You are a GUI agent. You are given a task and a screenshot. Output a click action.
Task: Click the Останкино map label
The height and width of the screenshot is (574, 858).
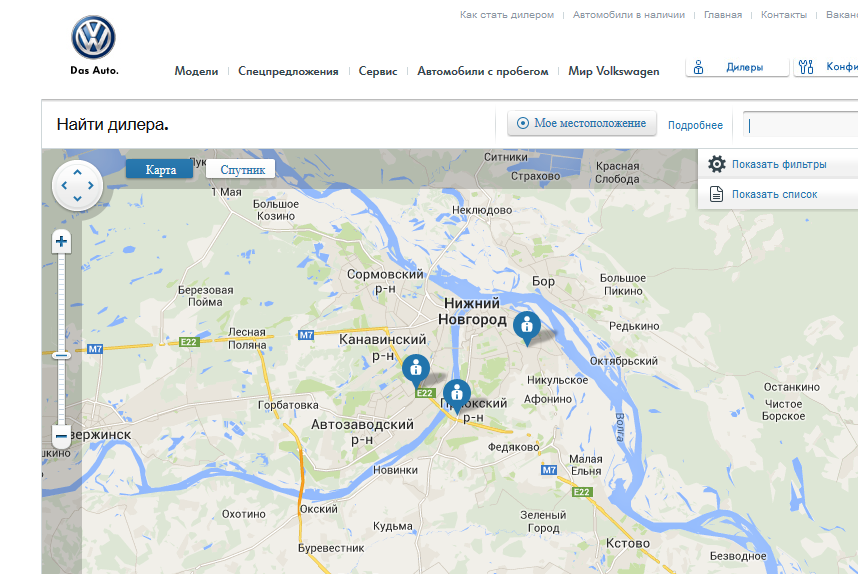click(791, 387)
